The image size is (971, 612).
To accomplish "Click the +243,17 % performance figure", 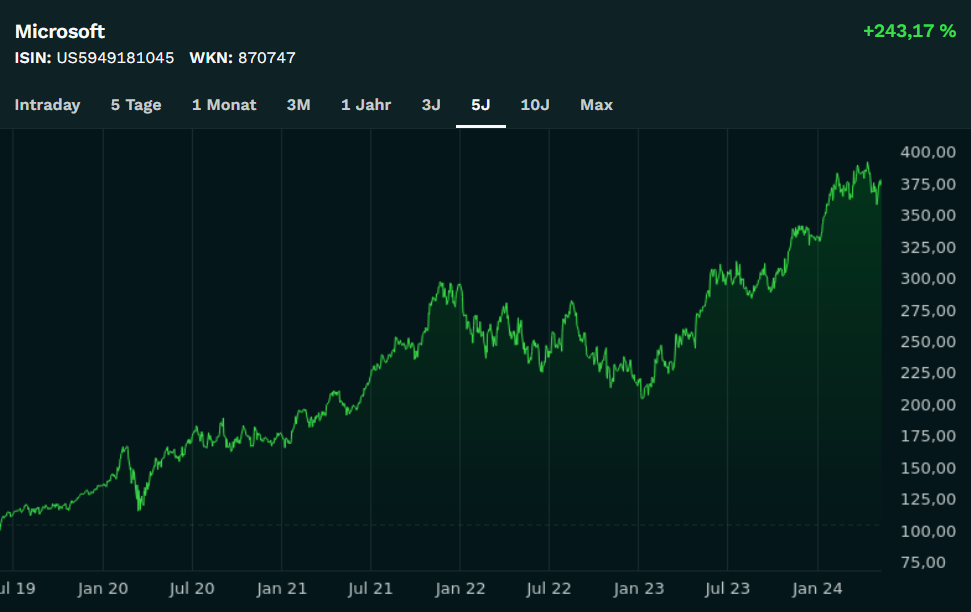I will (909, 32).
